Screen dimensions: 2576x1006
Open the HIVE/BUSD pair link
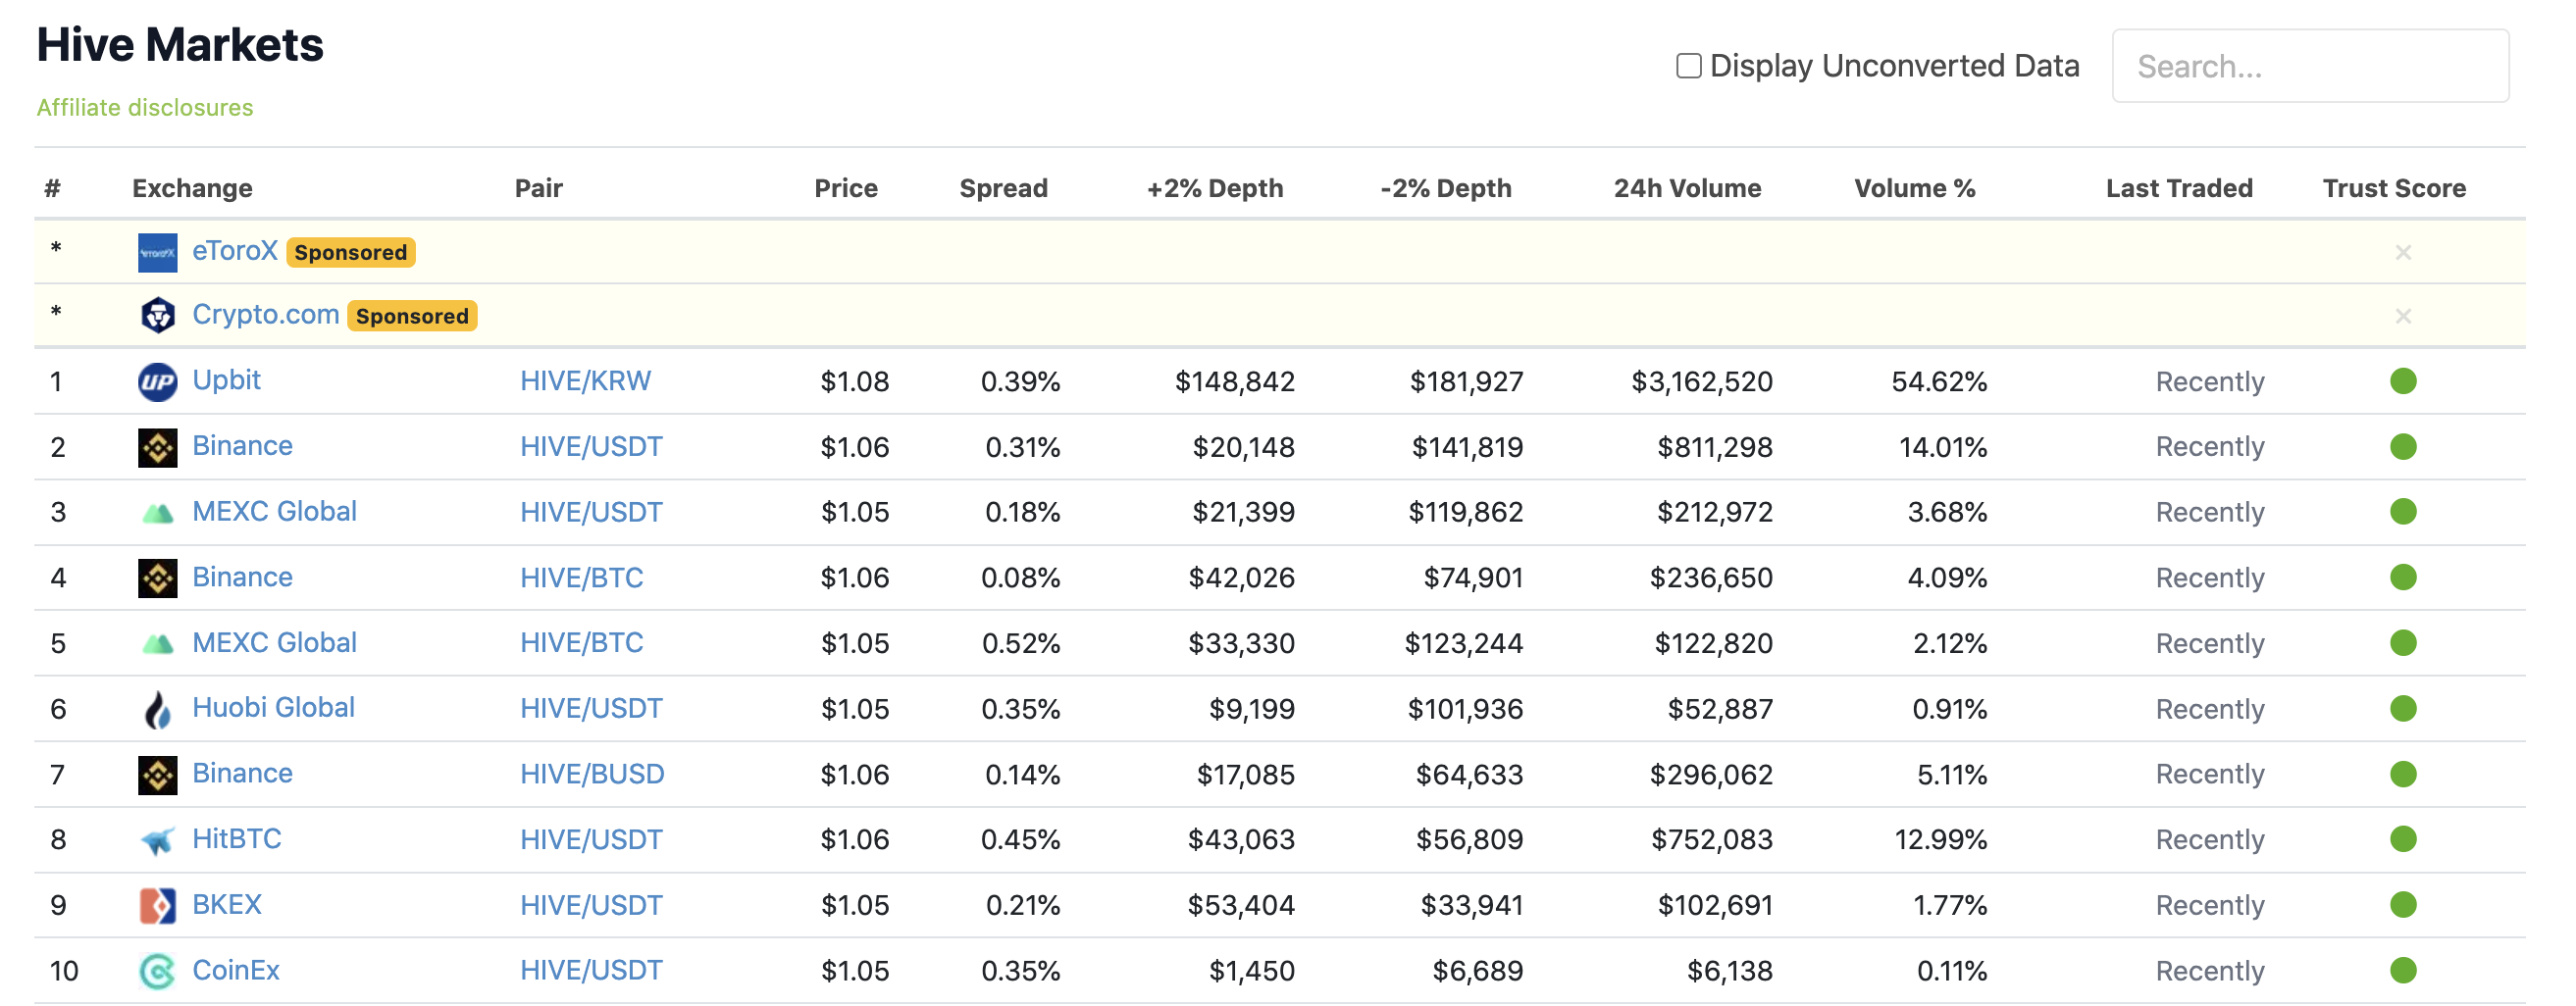(592, 774)
